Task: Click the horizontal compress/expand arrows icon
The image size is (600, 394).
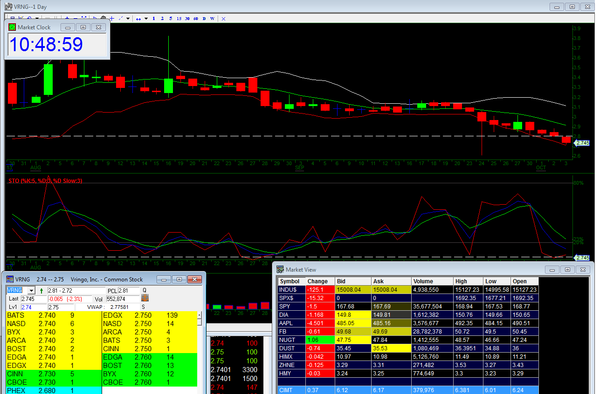Action: [138, 18]
